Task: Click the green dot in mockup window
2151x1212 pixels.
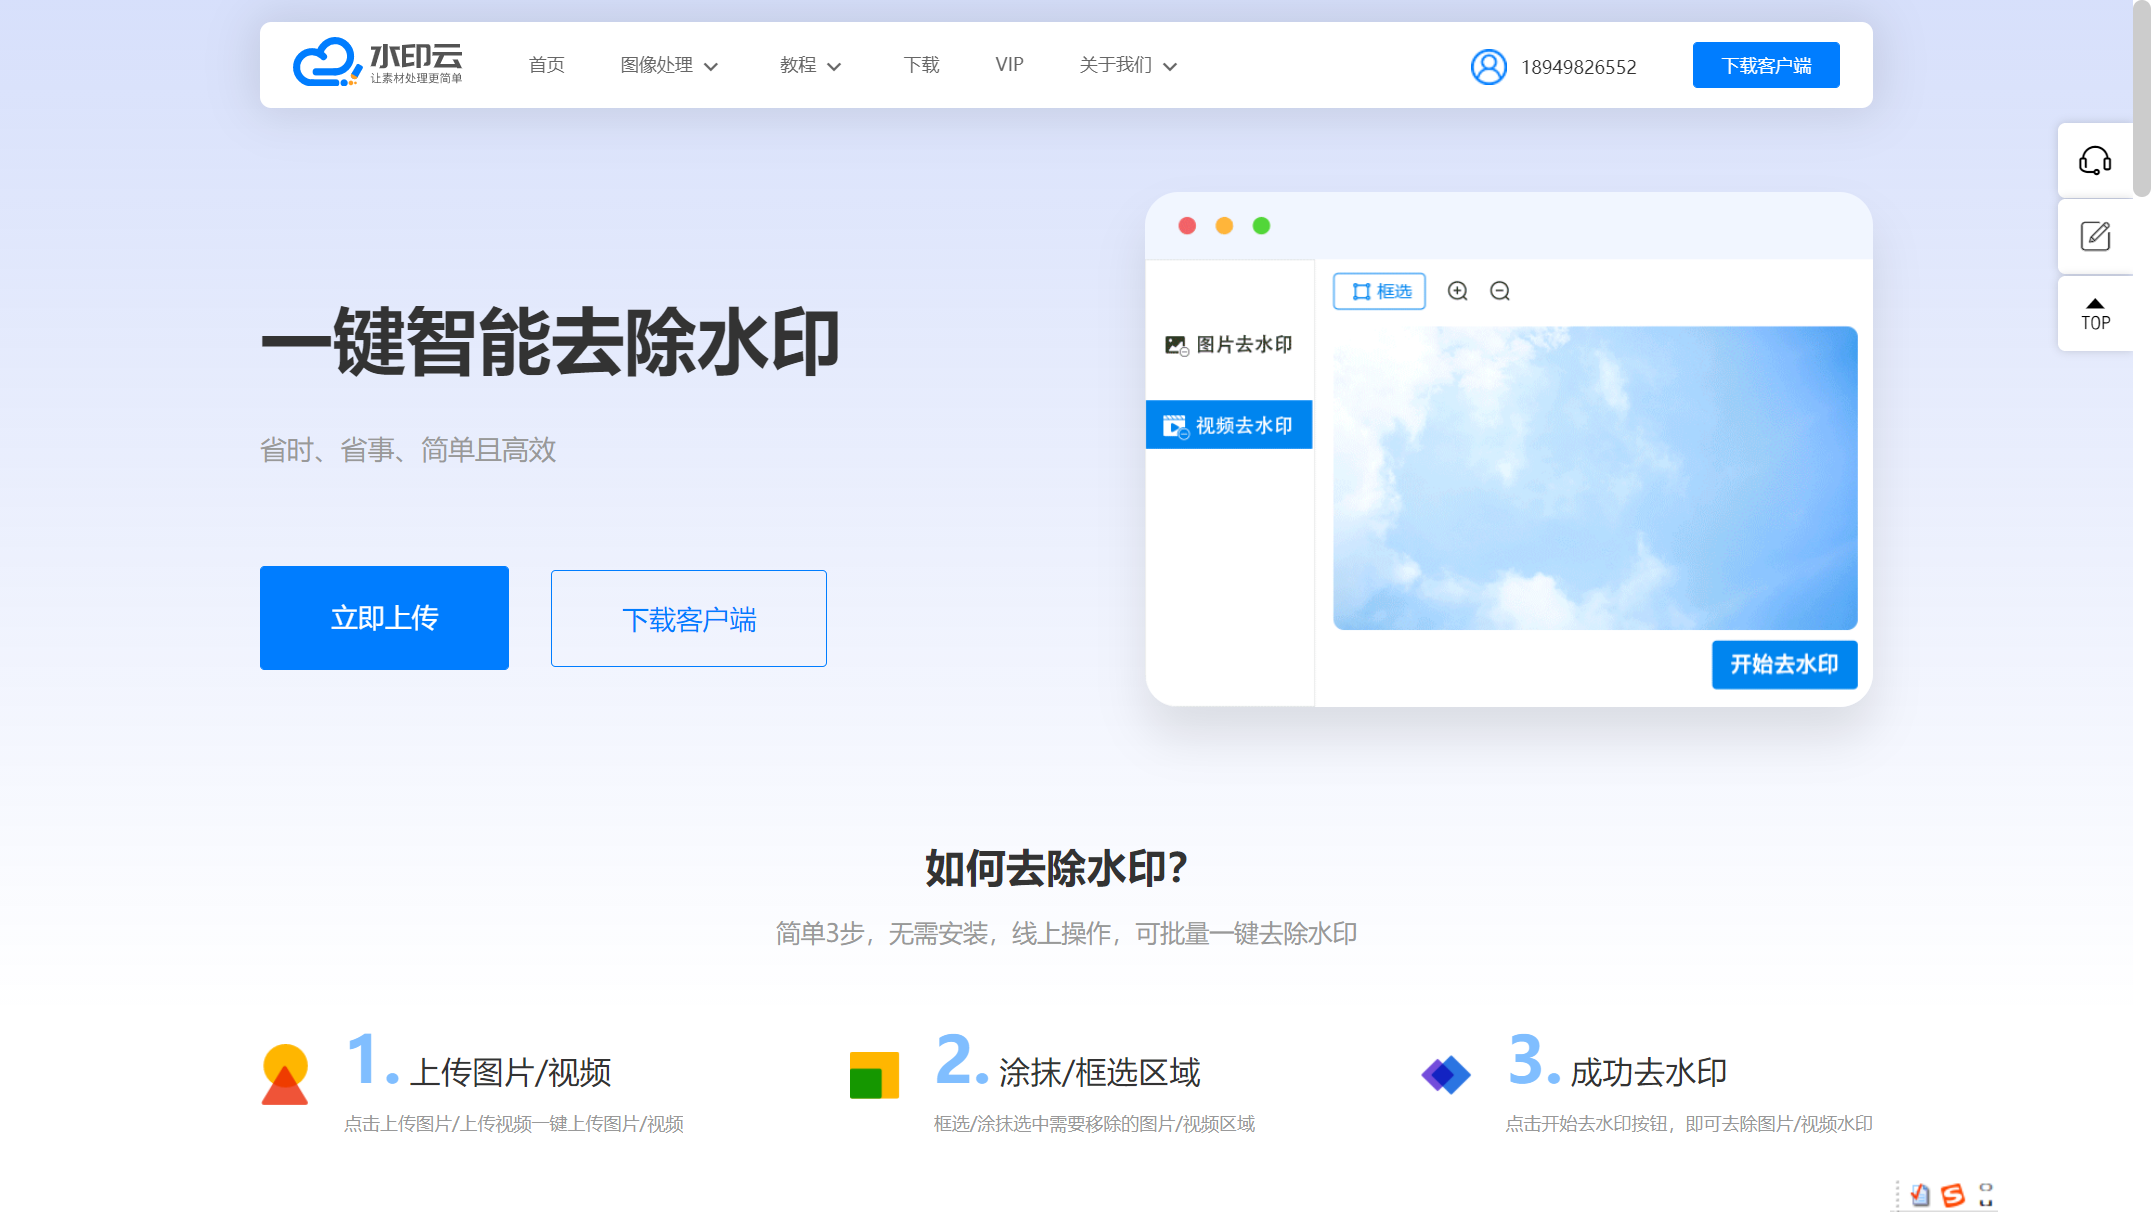Action: (1261, 226)
